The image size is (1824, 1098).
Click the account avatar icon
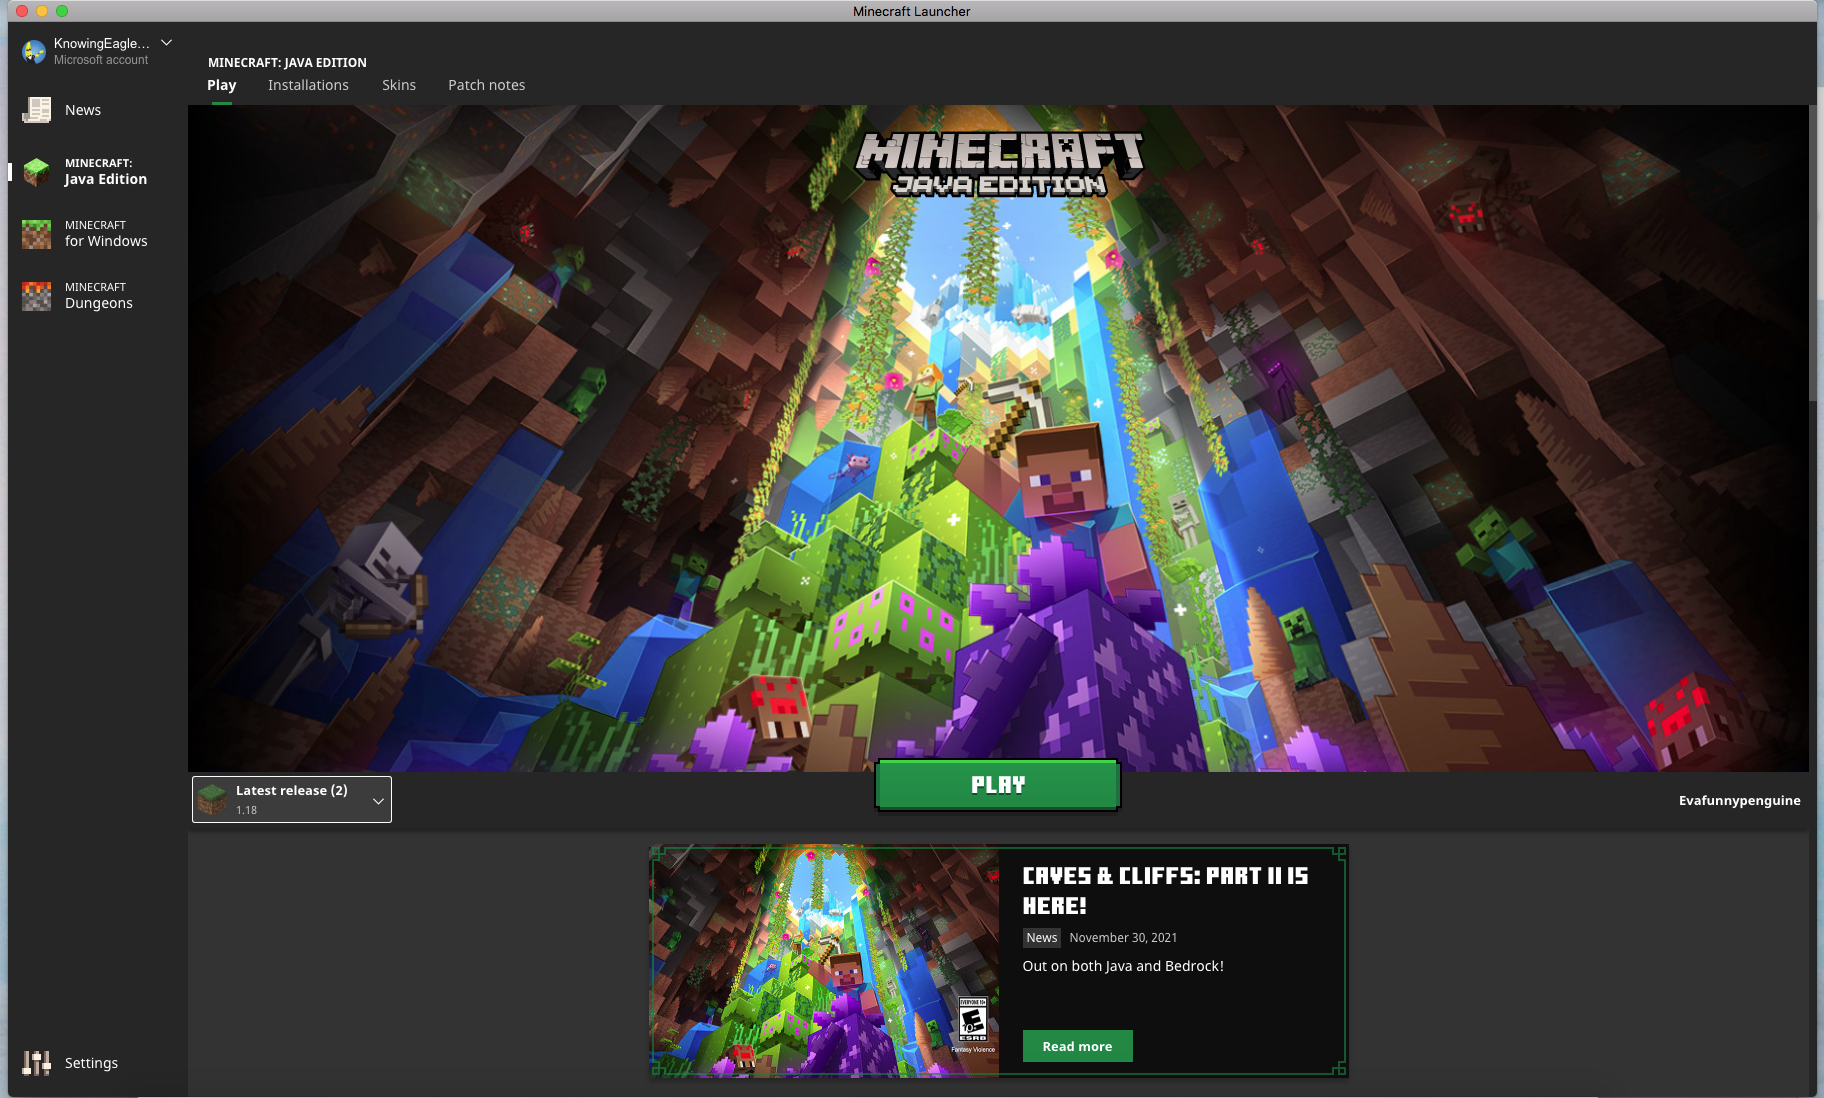click(x=34, y=51)
